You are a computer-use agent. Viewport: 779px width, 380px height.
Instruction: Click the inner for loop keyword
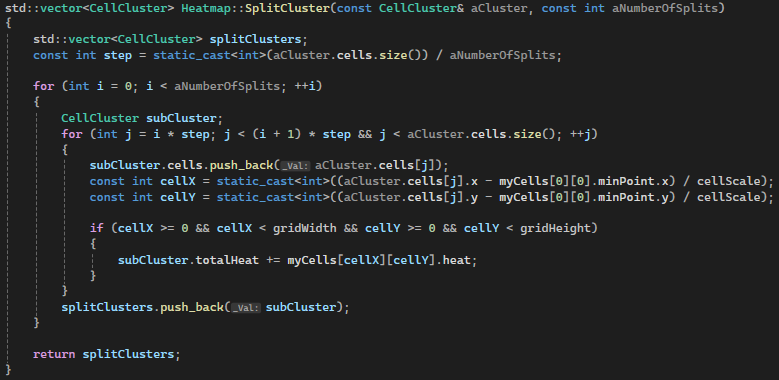coord(72,134)
